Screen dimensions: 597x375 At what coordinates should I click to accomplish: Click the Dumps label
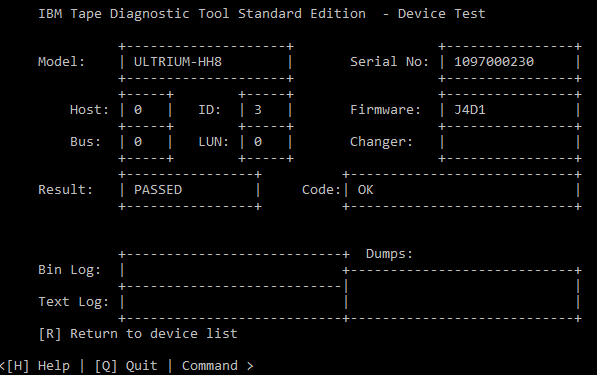tap(389, 254)
